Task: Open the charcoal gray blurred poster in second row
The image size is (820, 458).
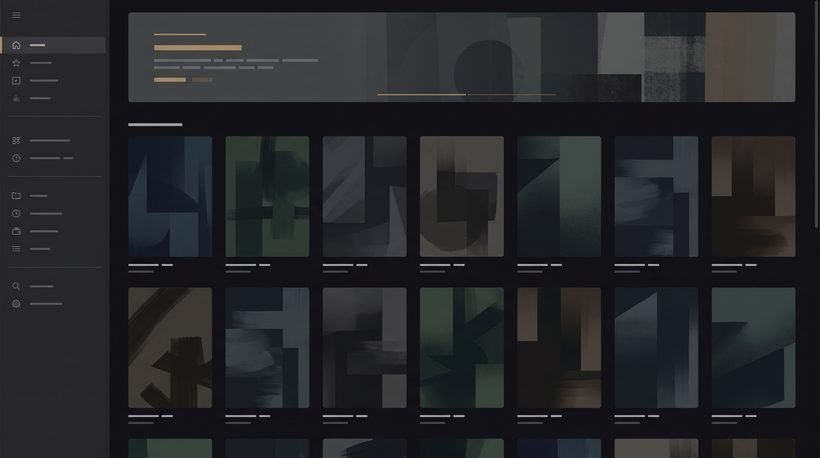Action: (x=365, y=348)
